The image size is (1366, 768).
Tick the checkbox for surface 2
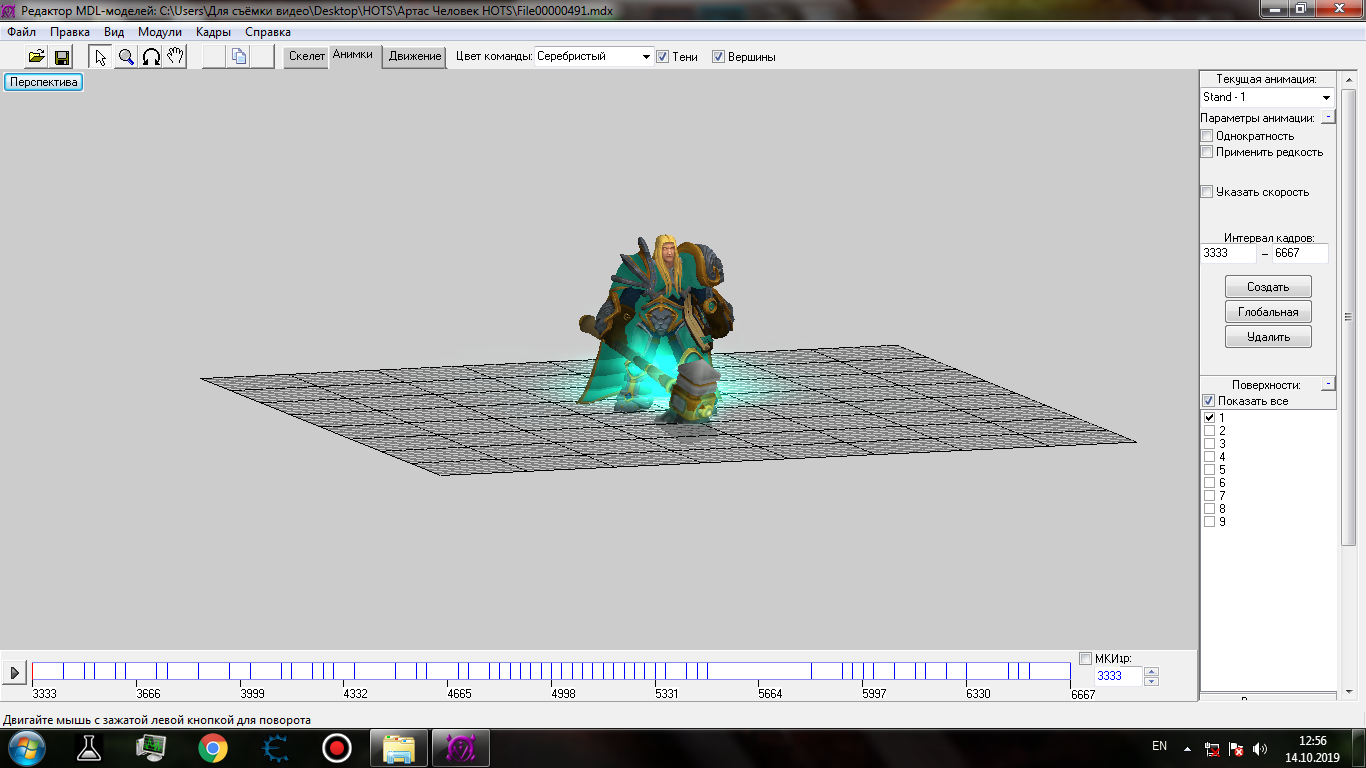(x=1210, y=431)
